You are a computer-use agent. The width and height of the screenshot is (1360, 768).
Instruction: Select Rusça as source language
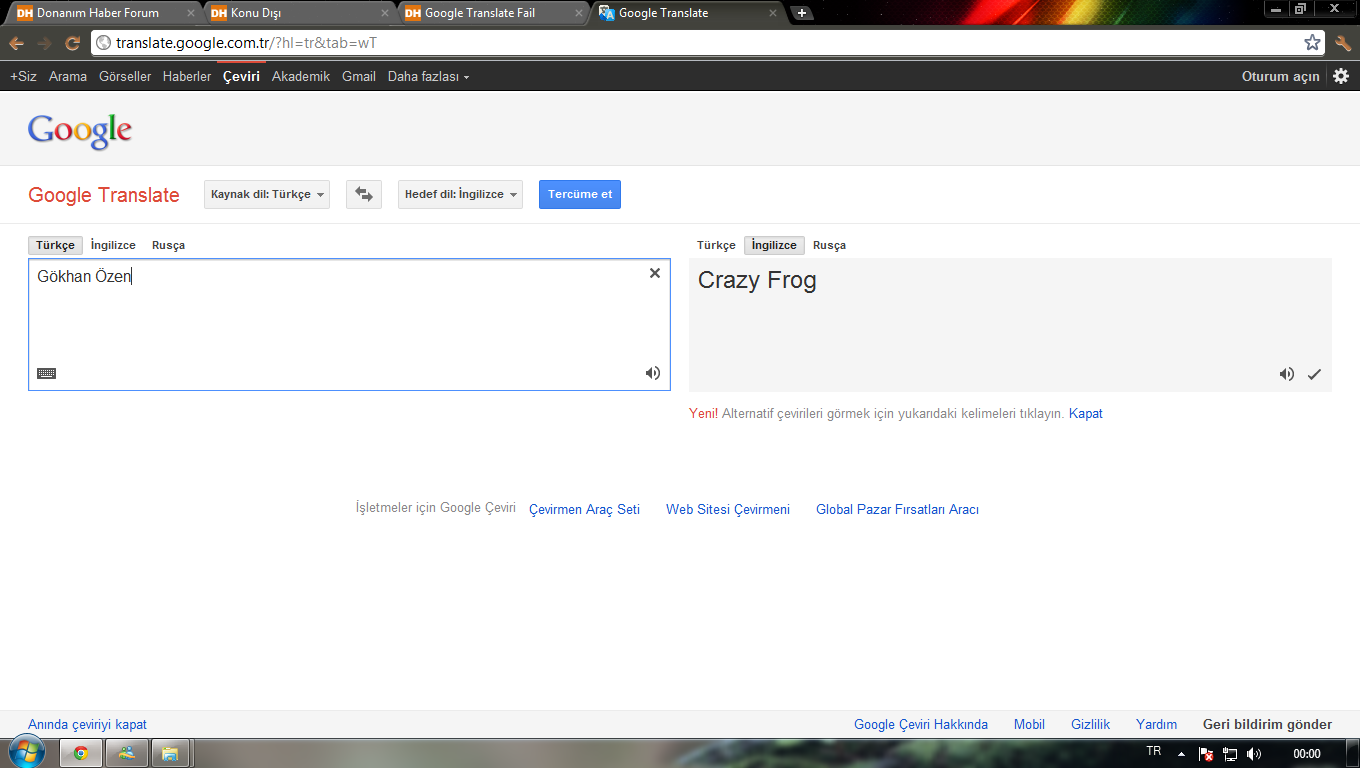click(168, 245)
